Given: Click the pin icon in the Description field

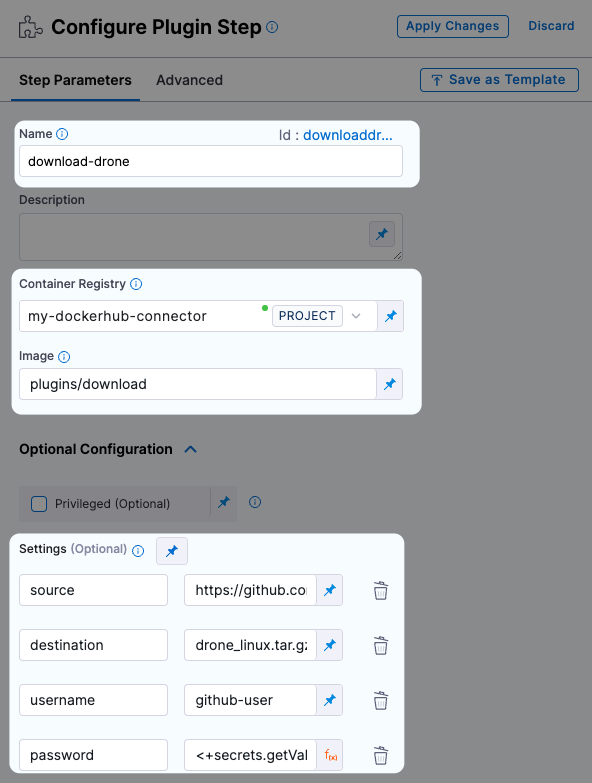Looking at the screenshot, I should [382, 234].
